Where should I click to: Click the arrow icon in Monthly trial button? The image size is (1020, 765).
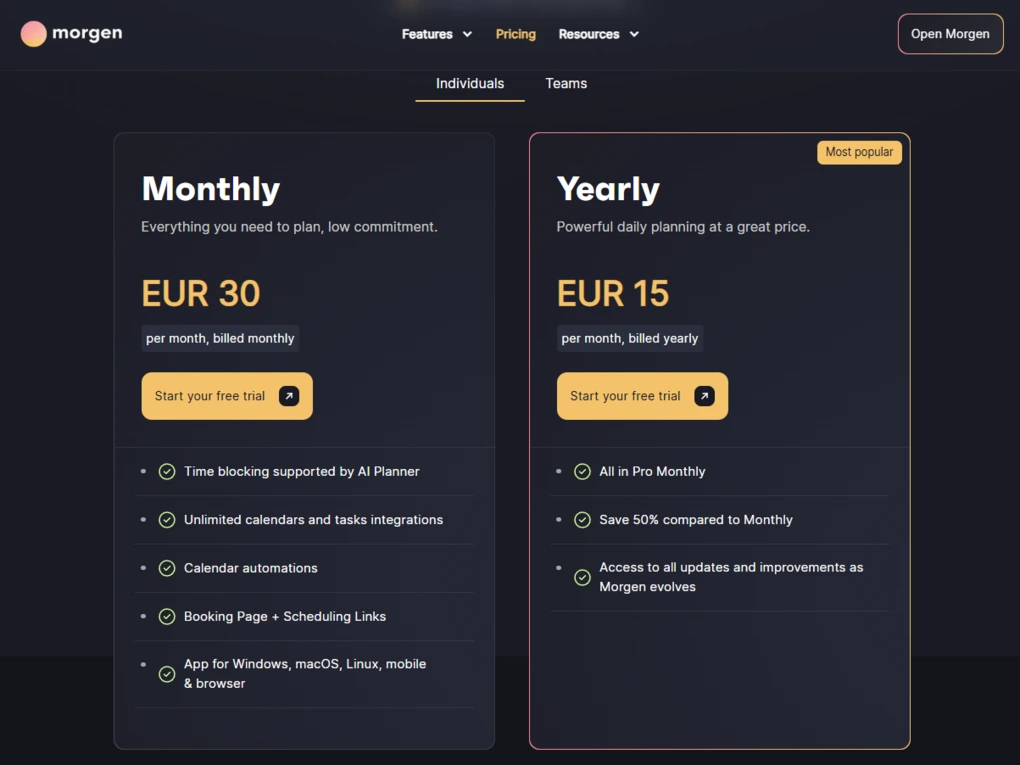pos(288,395)
